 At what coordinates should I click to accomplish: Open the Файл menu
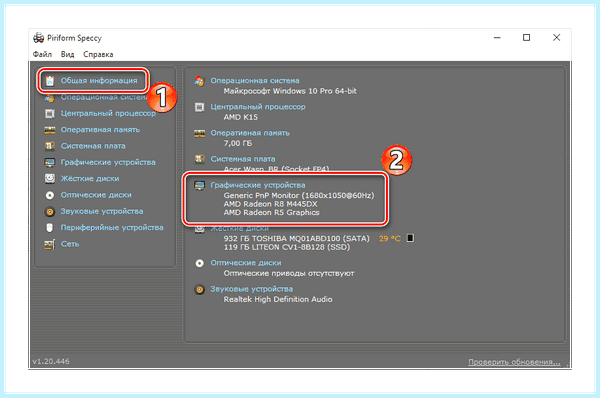click(x=42, y=54)
